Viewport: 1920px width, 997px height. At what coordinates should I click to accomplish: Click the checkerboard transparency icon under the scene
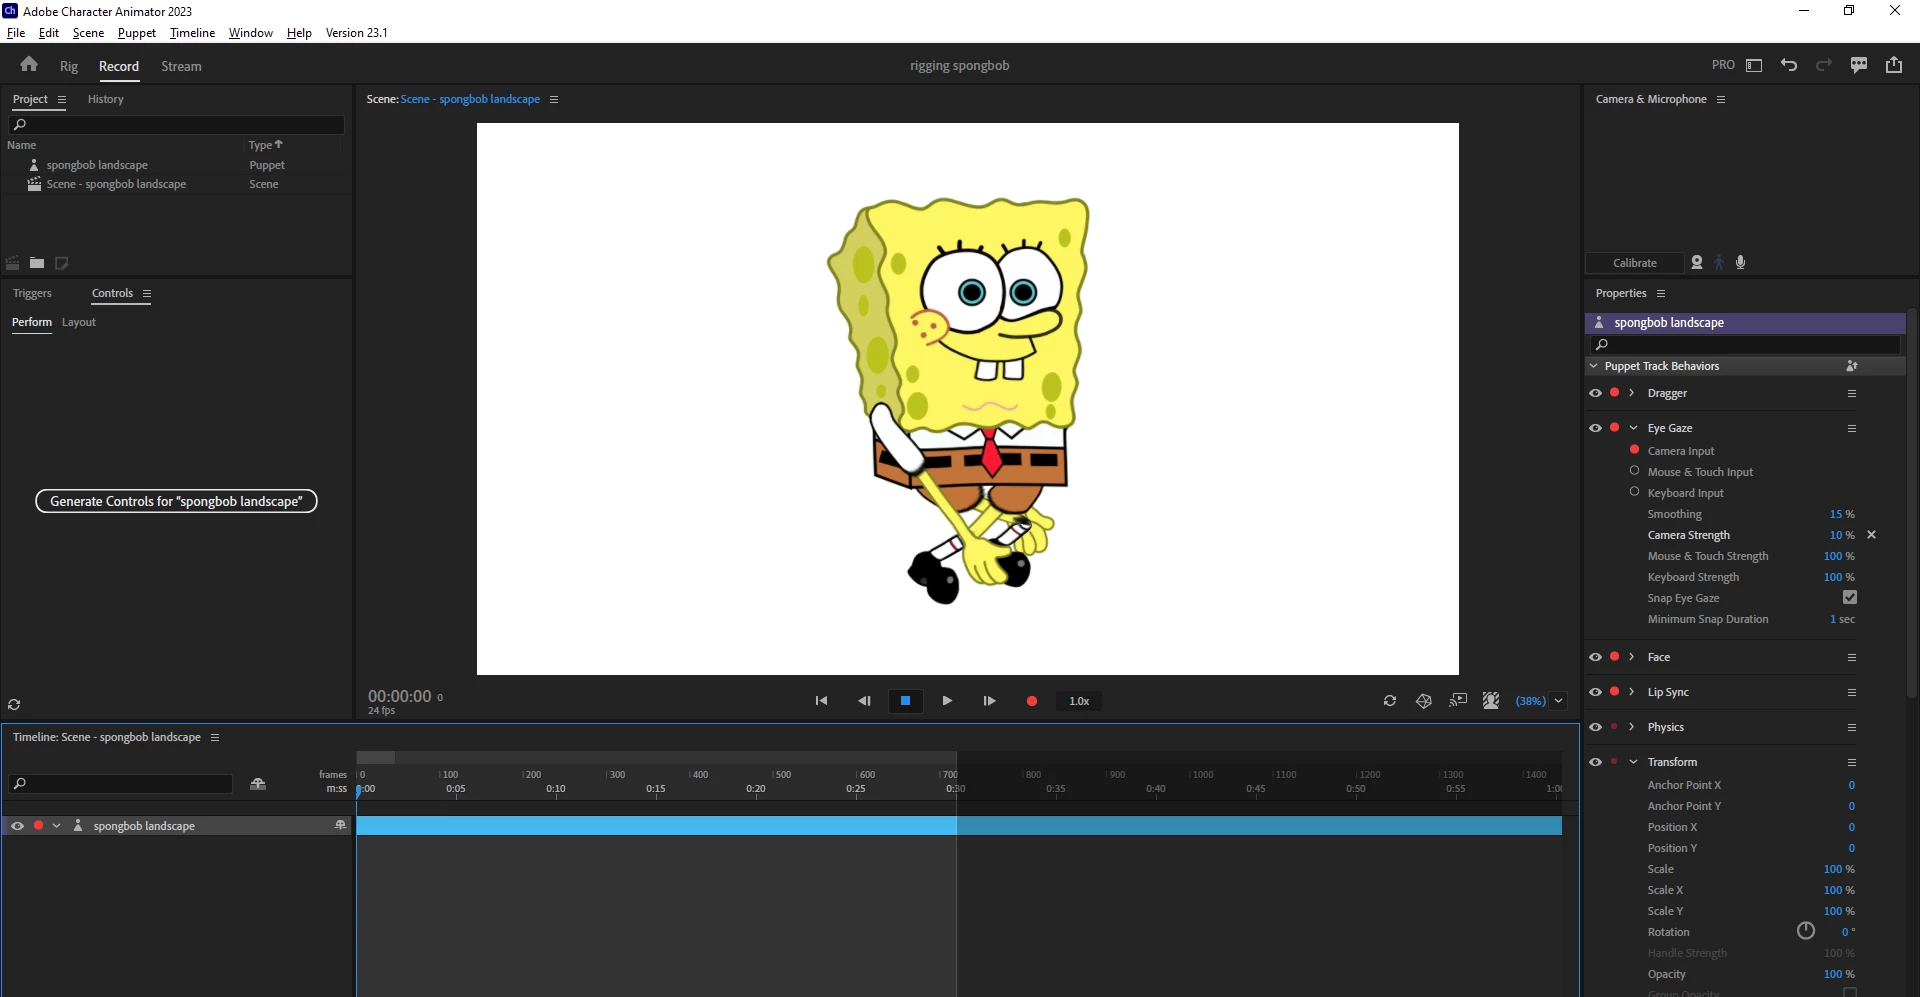tap(1491, 701)
